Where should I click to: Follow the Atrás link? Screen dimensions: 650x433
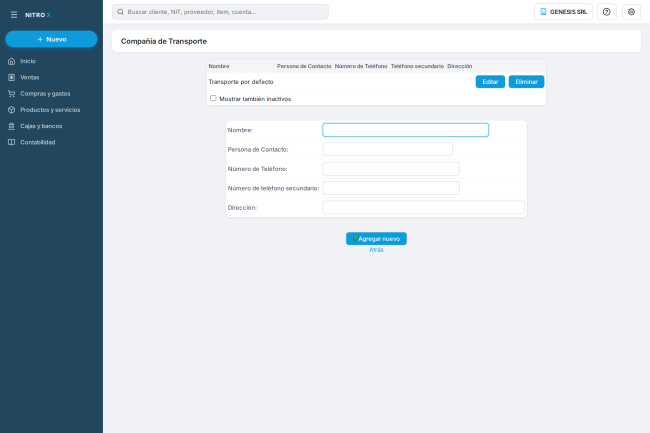[x=376, y=250]
